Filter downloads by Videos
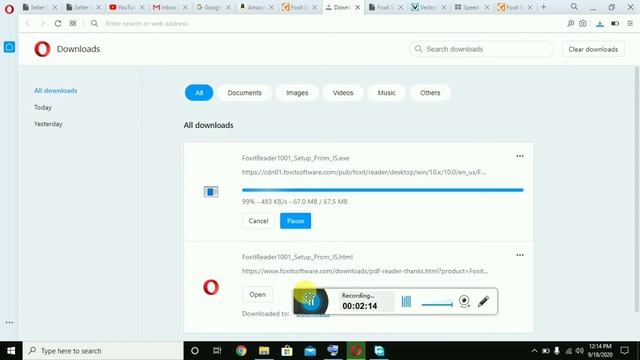The image size is (640, 360). coord(343,93)
